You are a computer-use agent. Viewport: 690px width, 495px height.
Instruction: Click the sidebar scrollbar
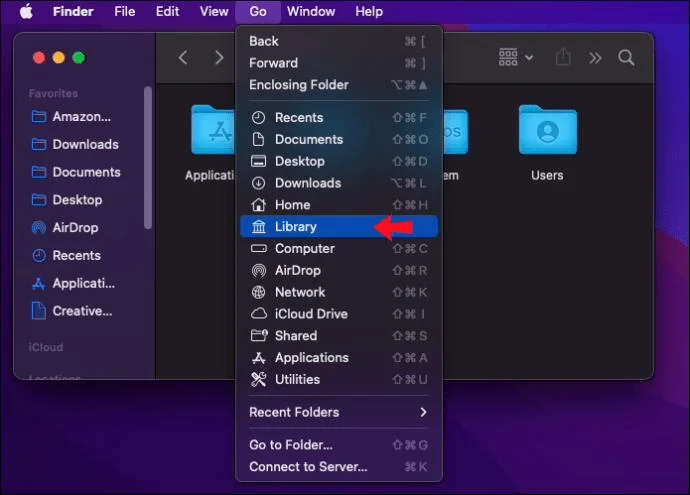[148, 158]
